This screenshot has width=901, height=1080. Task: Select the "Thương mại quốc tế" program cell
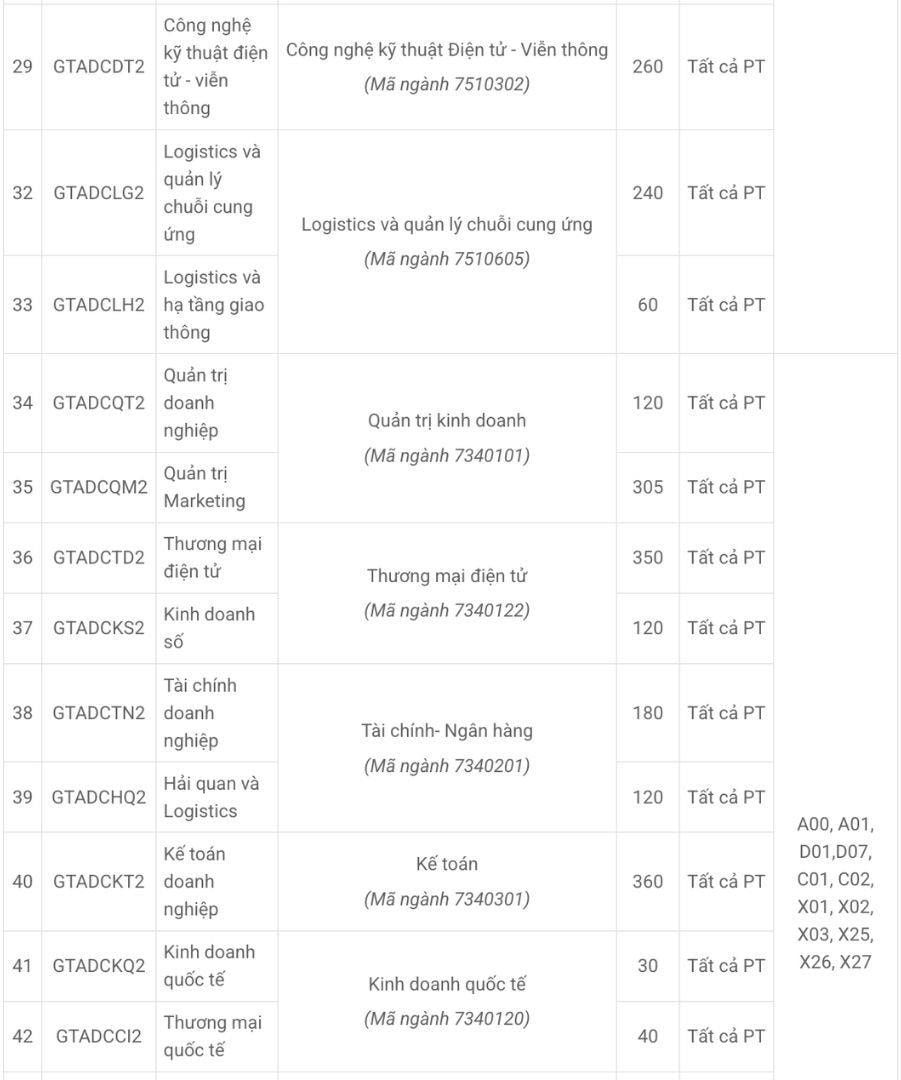pos(215,1036)
